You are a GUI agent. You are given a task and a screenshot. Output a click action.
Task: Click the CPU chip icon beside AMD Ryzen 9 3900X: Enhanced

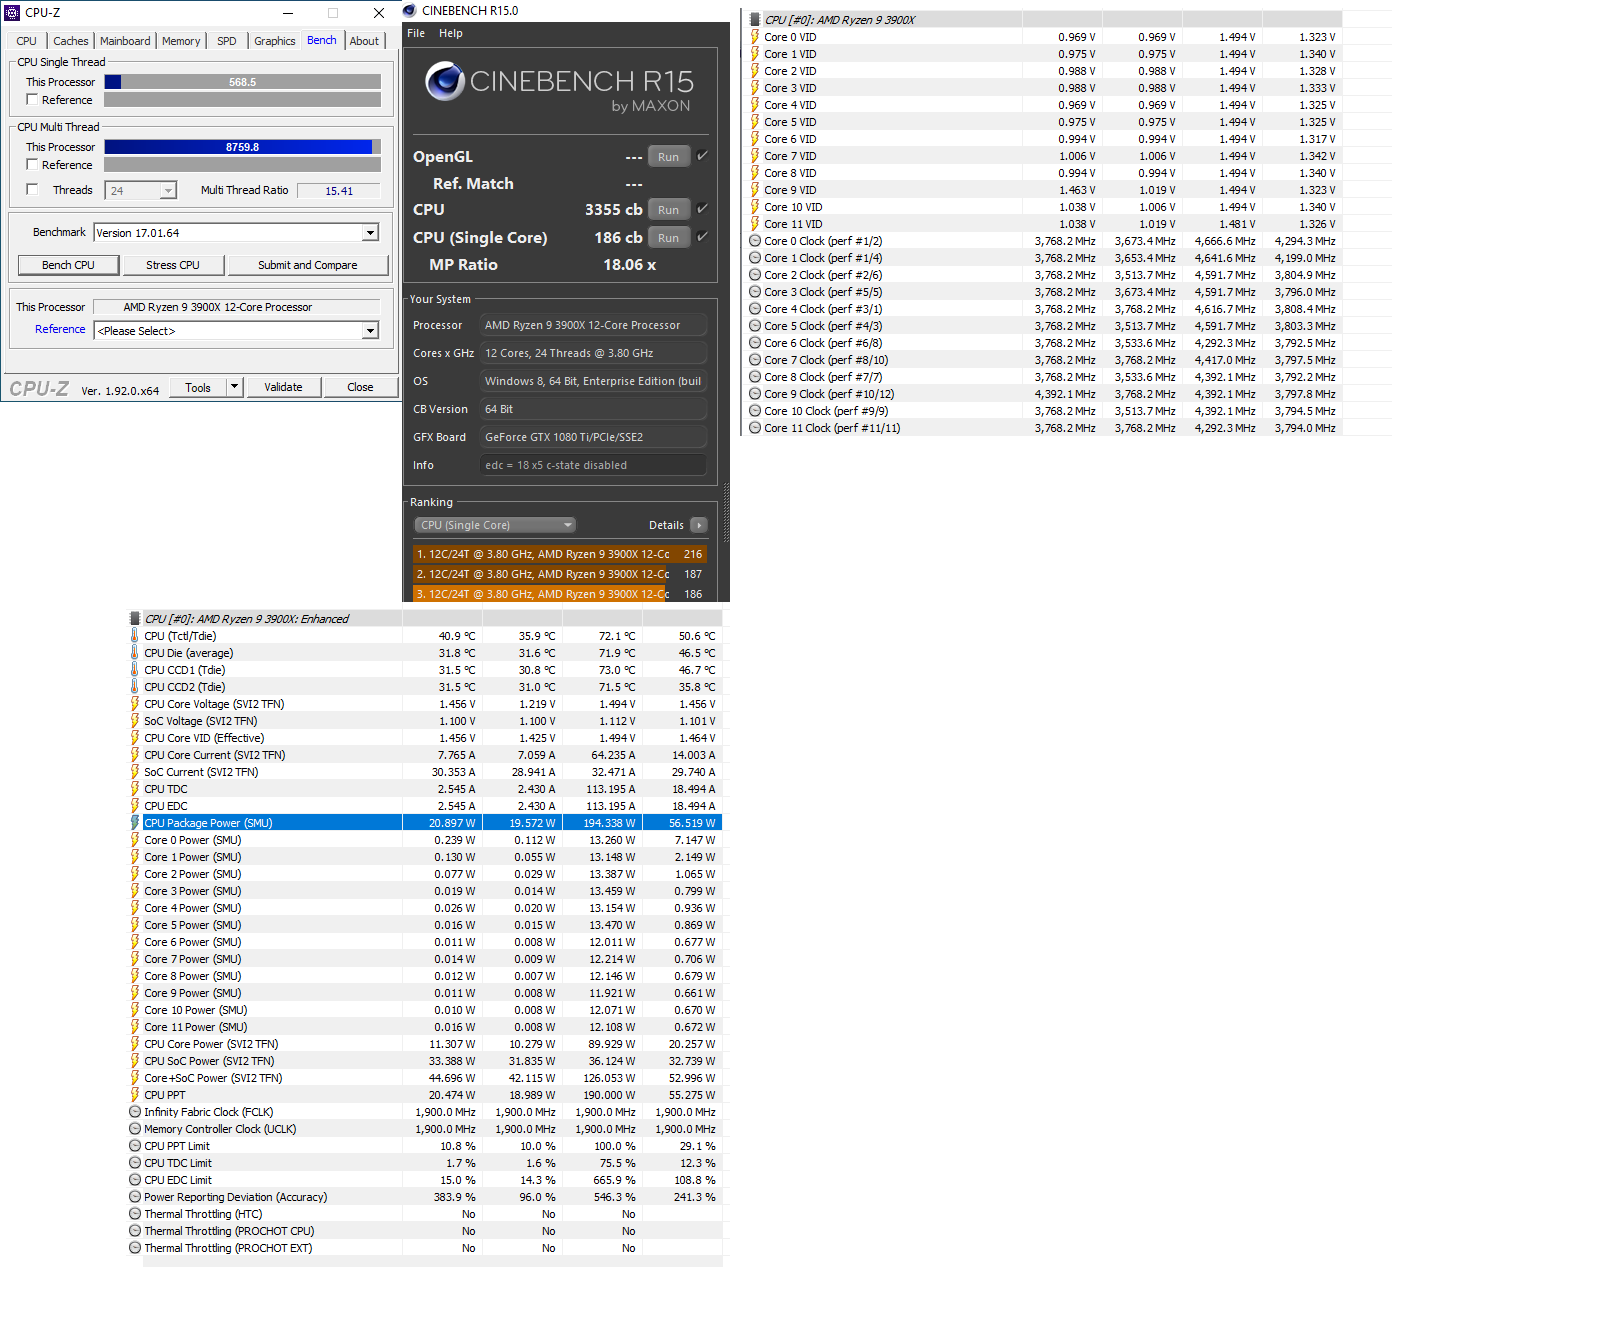(x=135, y=618)
